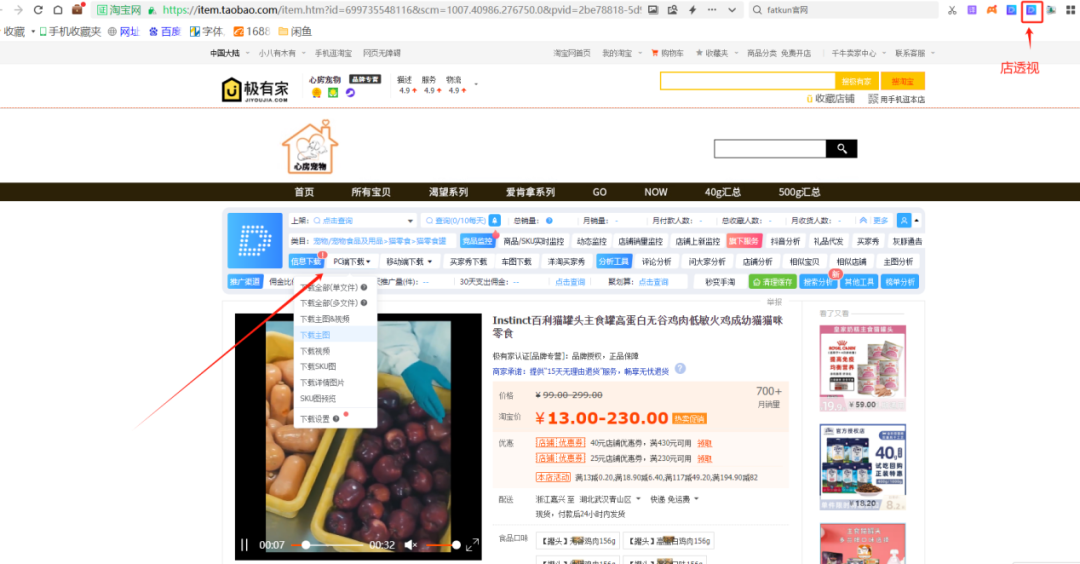Viewport: 1080px width, 564px height.
Task: Change the 湖北武汉青山区 delivery destination dropdown
Action: point(610,499)
